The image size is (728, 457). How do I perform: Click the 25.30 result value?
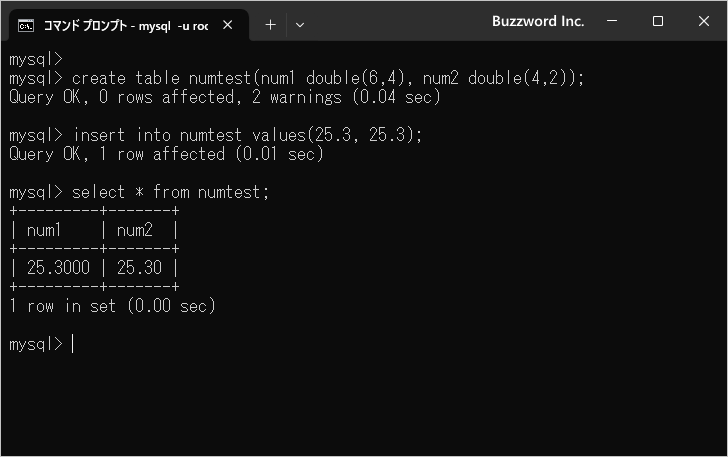(139, 268)
